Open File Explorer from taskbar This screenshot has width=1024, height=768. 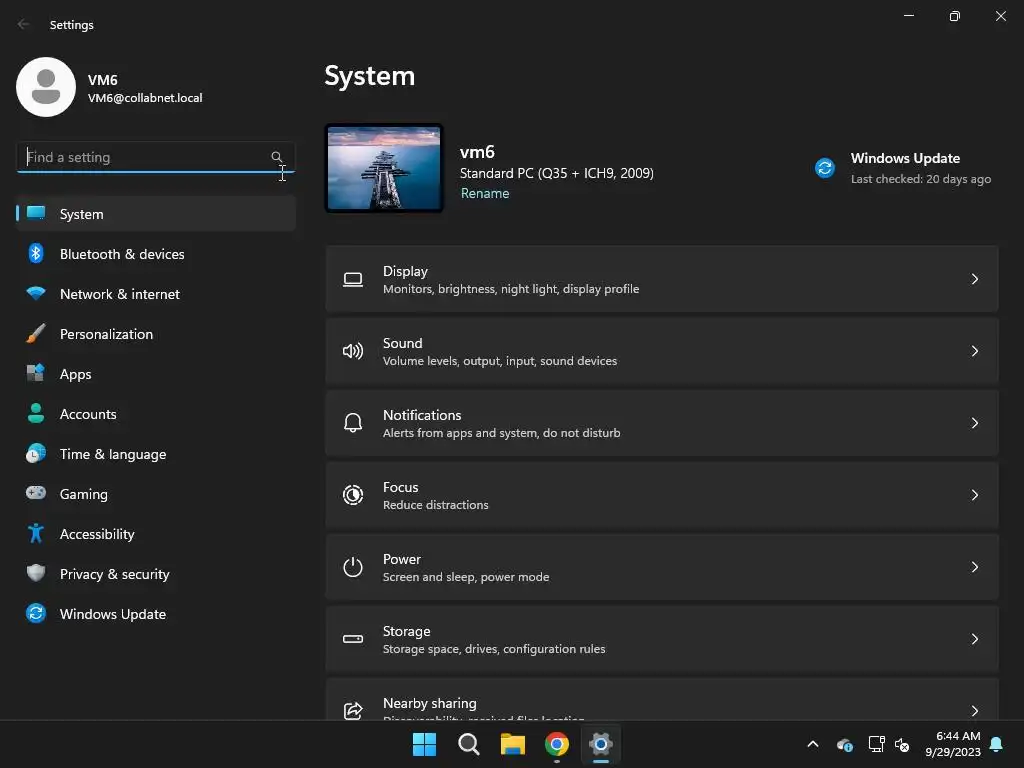[513, 744]
